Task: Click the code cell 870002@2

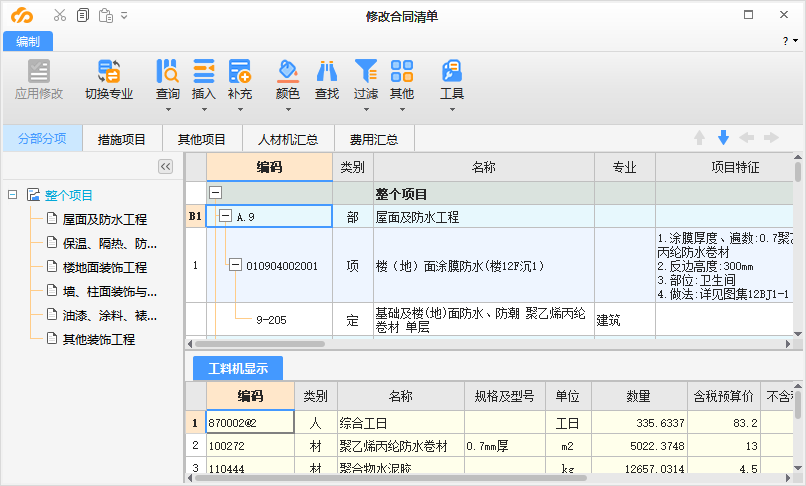Action: (249, 423)
